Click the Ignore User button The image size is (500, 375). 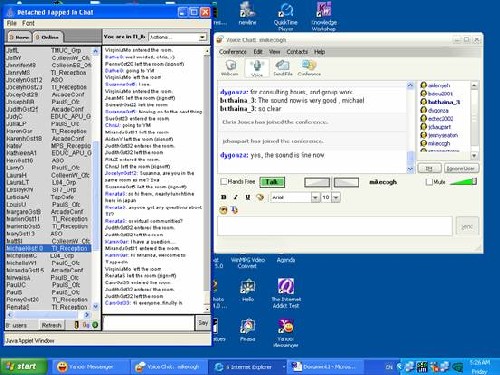(x=461, y=168)
